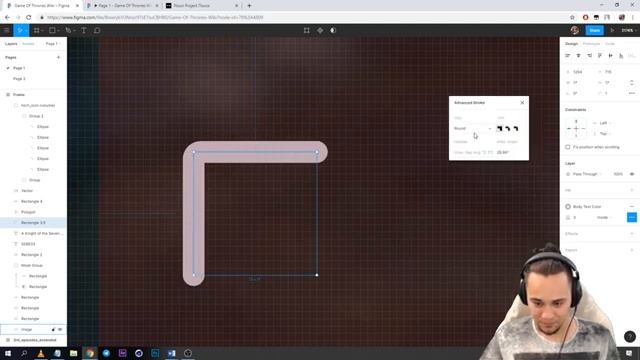This screenshot has width=640, height=360.
Task: Select the Rectangle shape tool
Action: pyautogui.click(x=52, y=30)
